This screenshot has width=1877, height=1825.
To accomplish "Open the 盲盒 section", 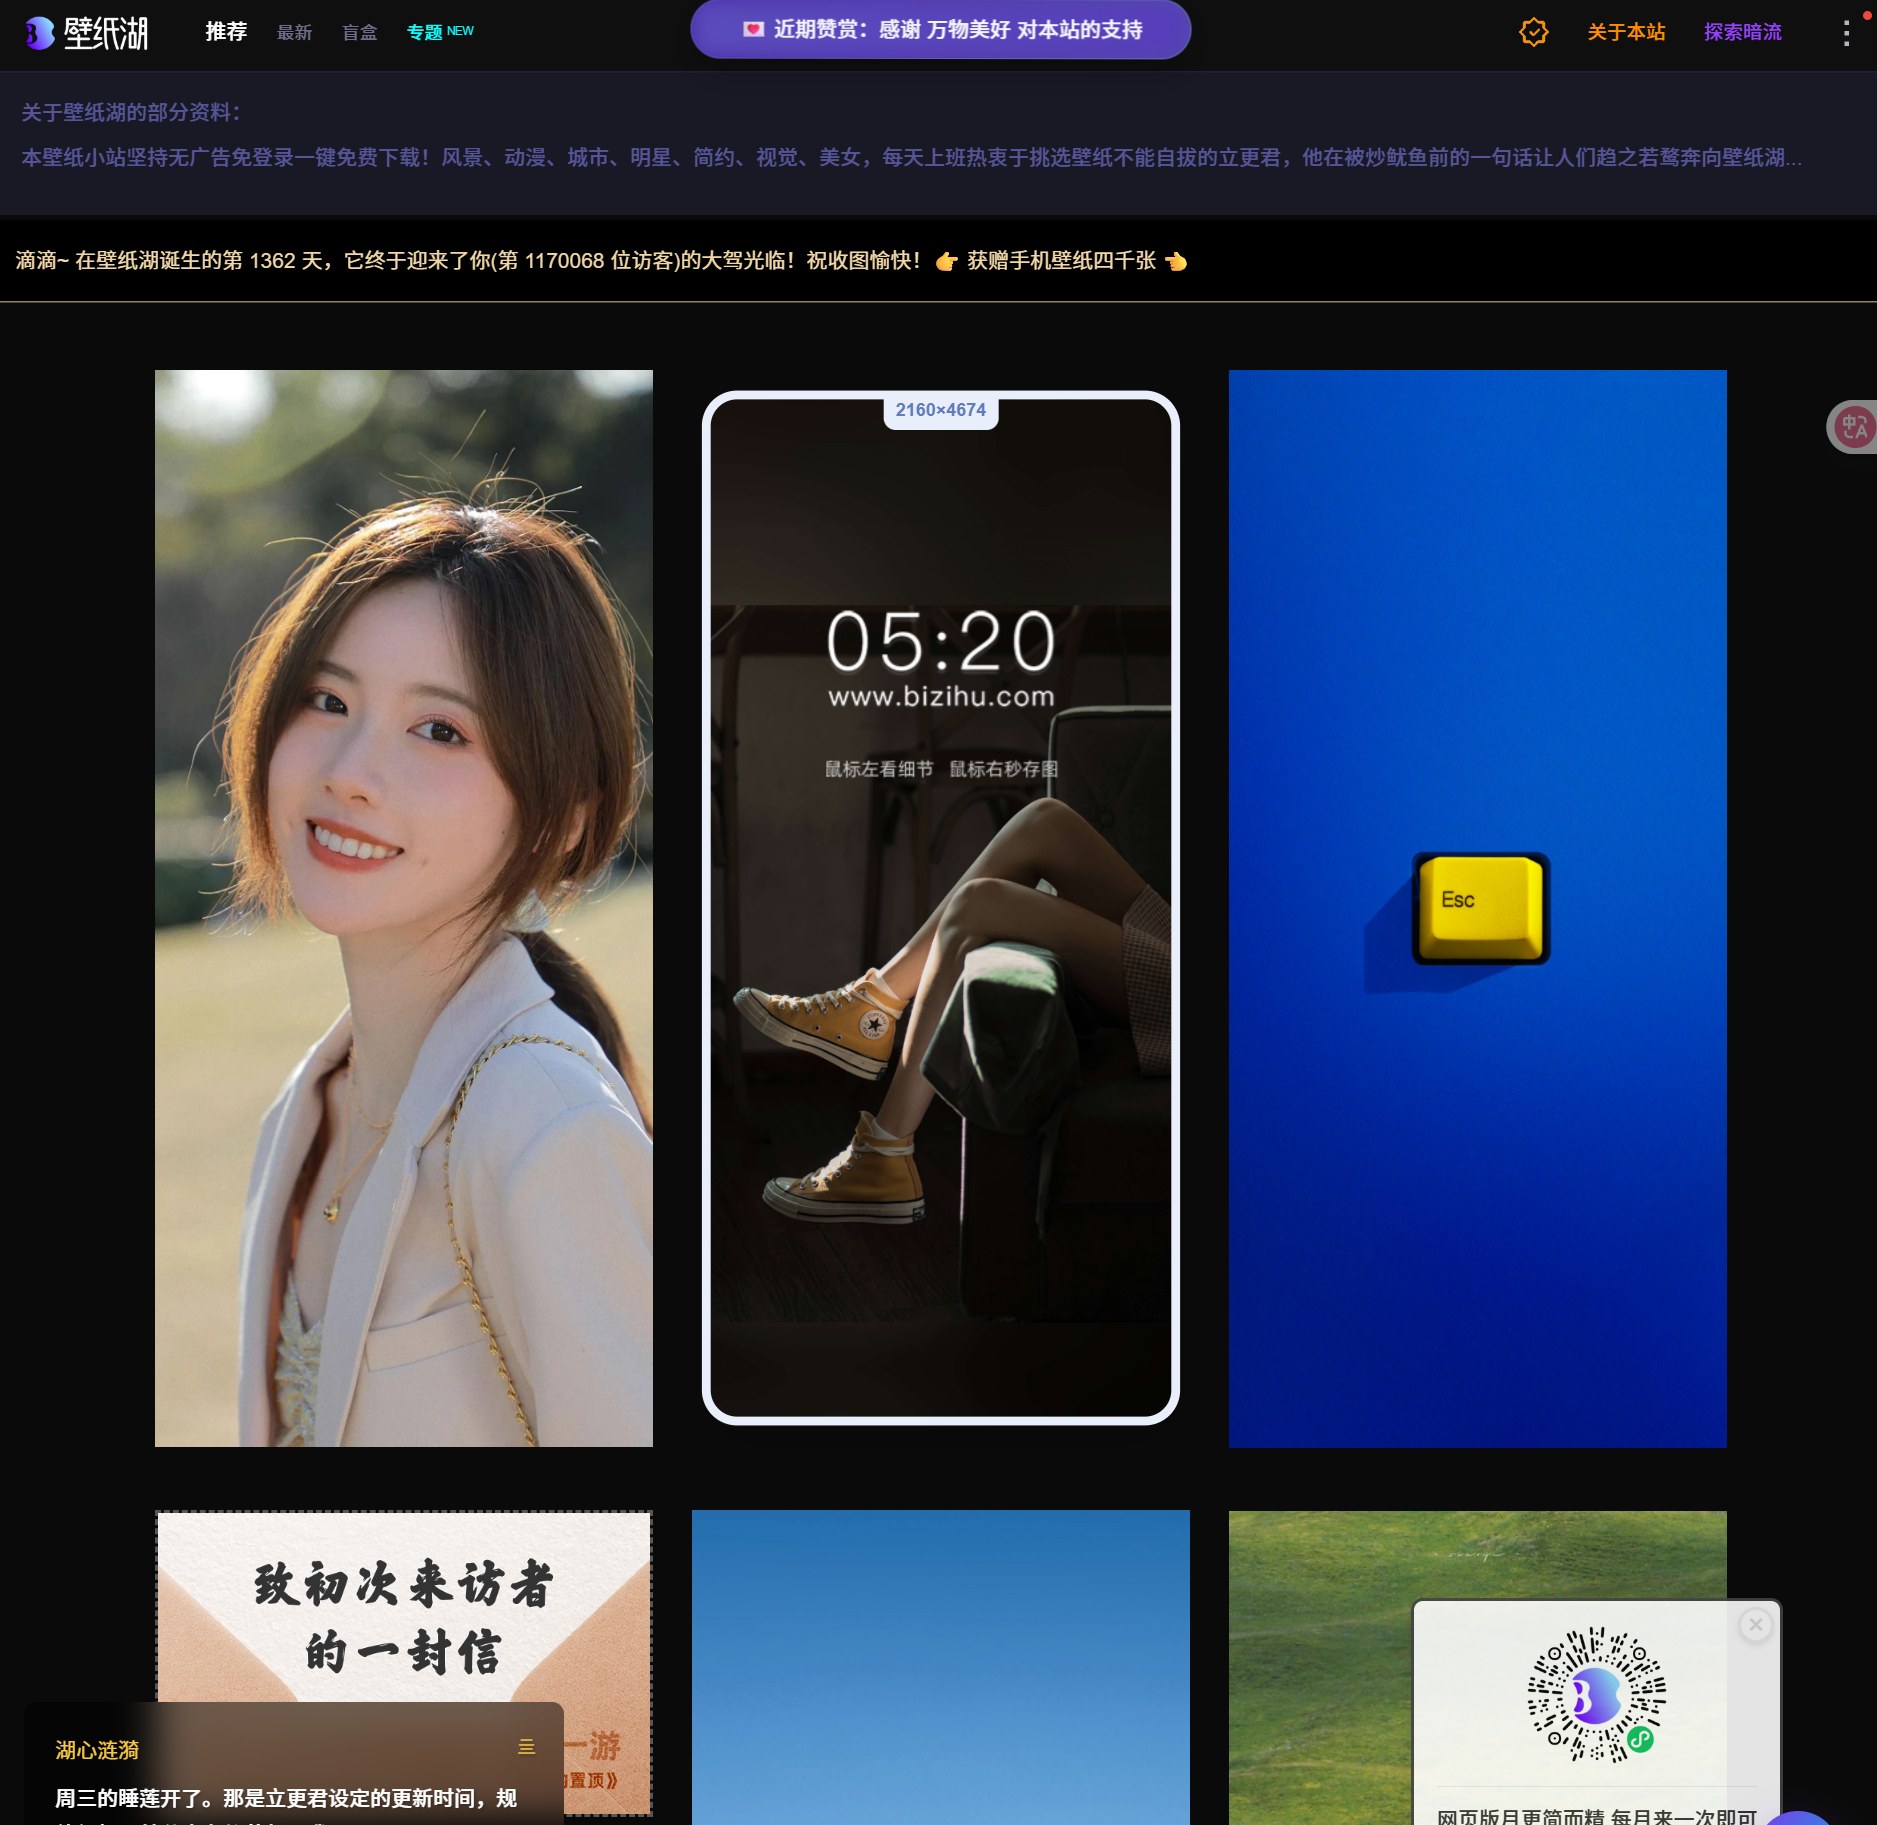I will coord(359,33).
